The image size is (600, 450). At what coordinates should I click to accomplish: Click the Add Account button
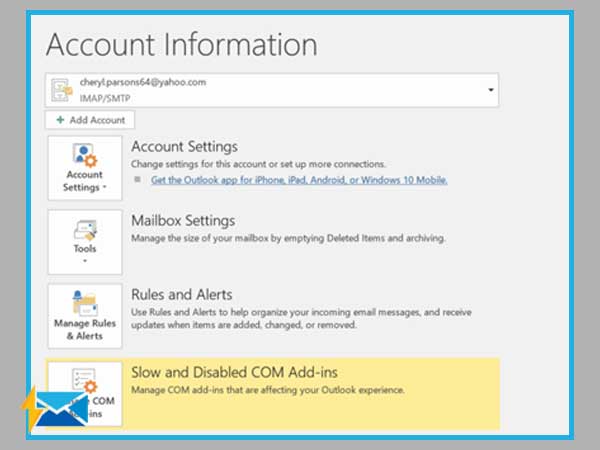point(90,120)
